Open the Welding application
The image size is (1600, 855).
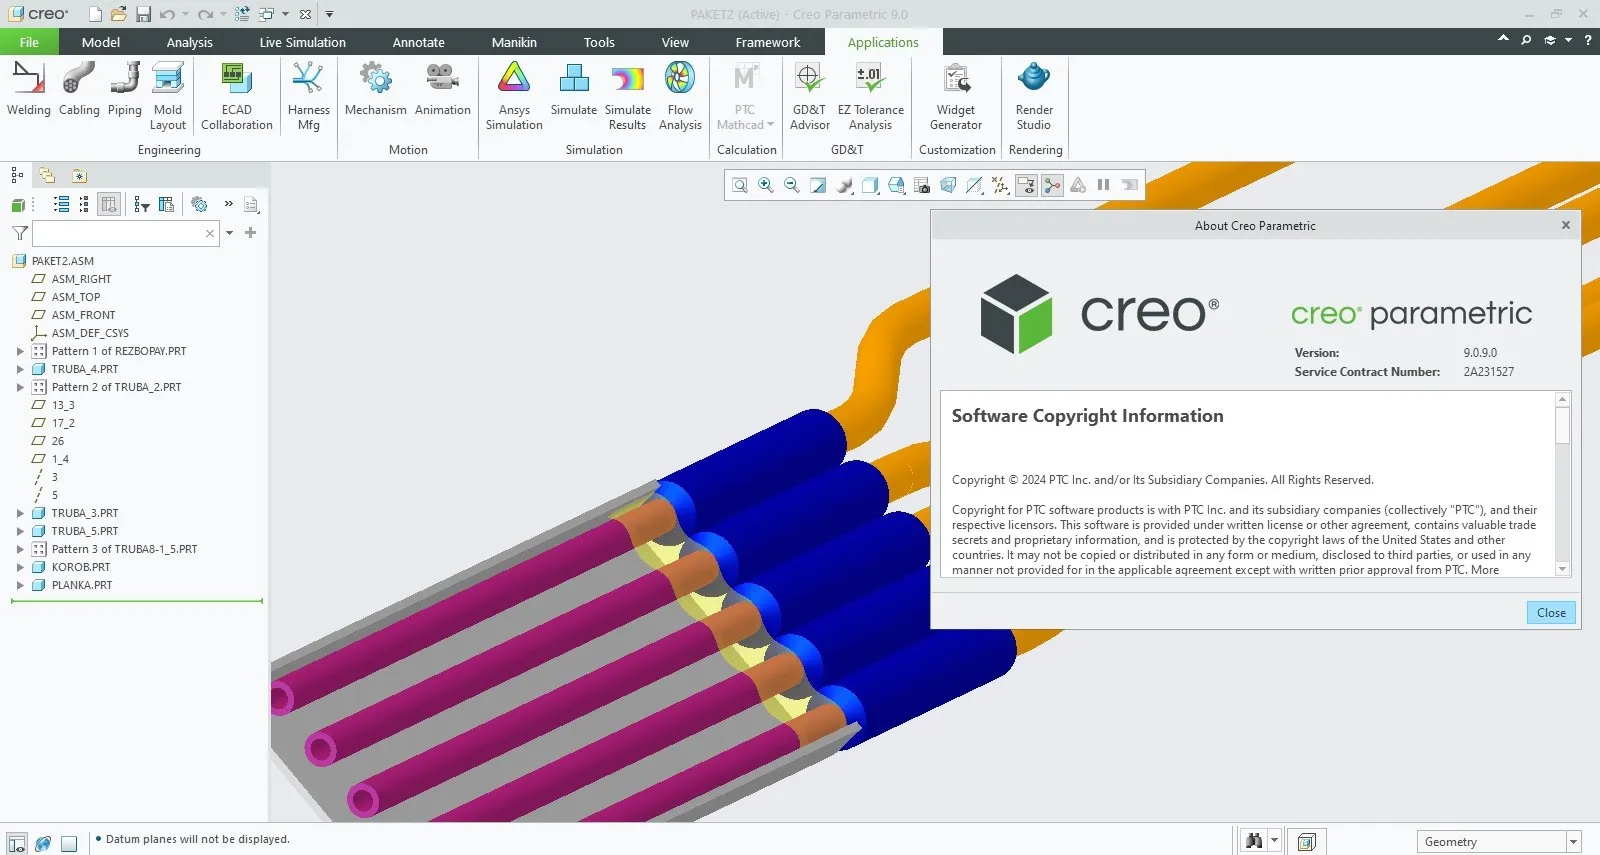[x=28, y=90]
